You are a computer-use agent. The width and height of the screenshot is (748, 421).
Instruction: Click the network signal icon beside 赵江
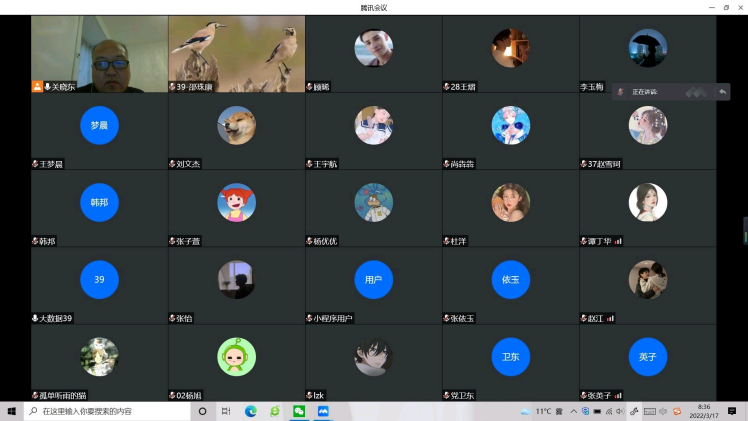tap(610, 318)
